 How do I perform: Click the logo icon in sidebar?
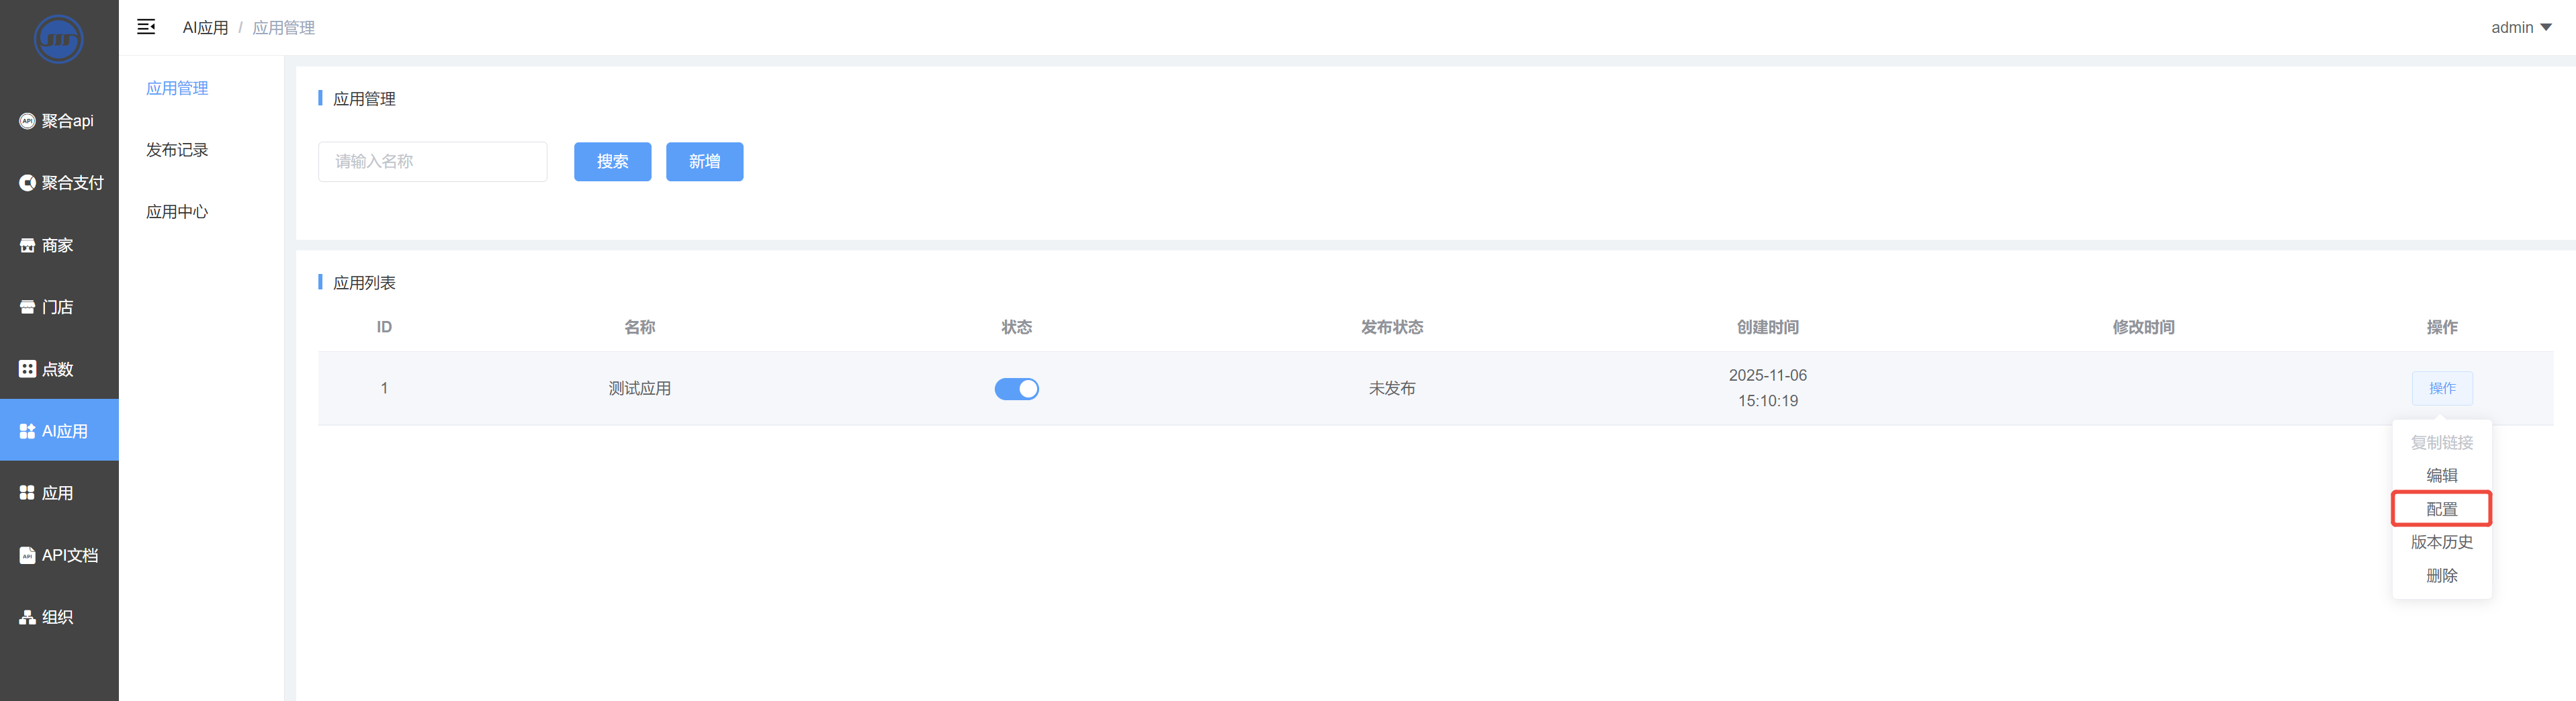(x=58, y=39)
